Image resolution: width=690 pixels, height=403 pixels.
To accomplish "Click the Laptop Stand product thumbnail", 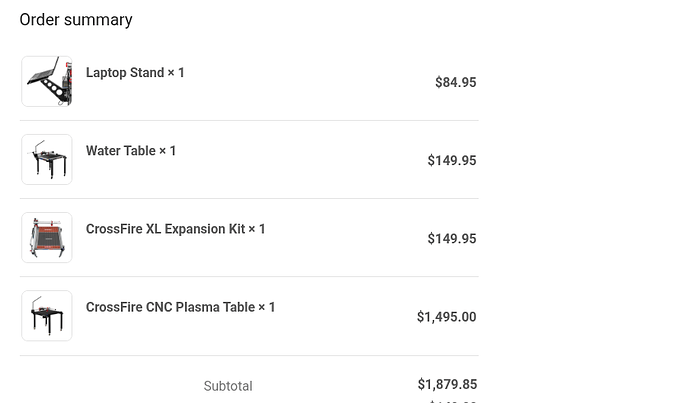I will tap(47, 82).
